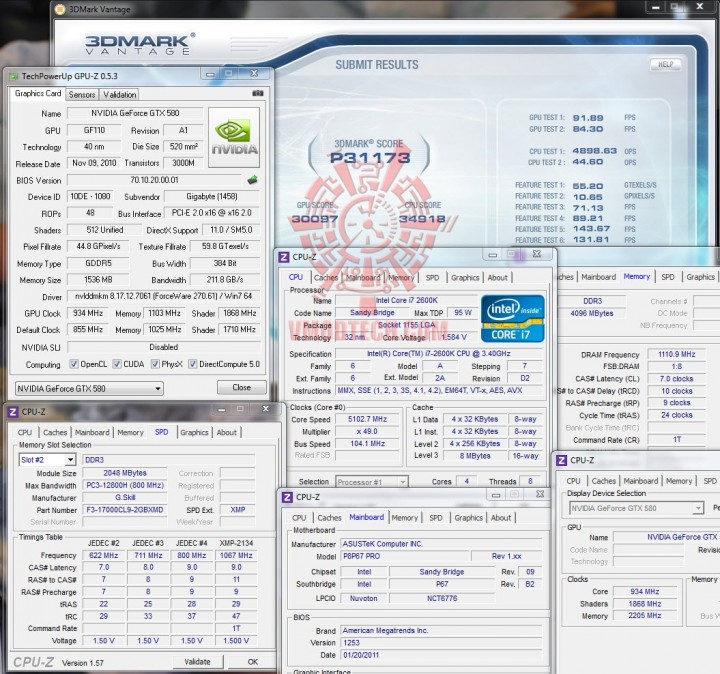Click the CPU-Z icon of the Graphics window
The width and height of the screenshot is (720, 674).
pyautogui.click(x=562, y=460)
